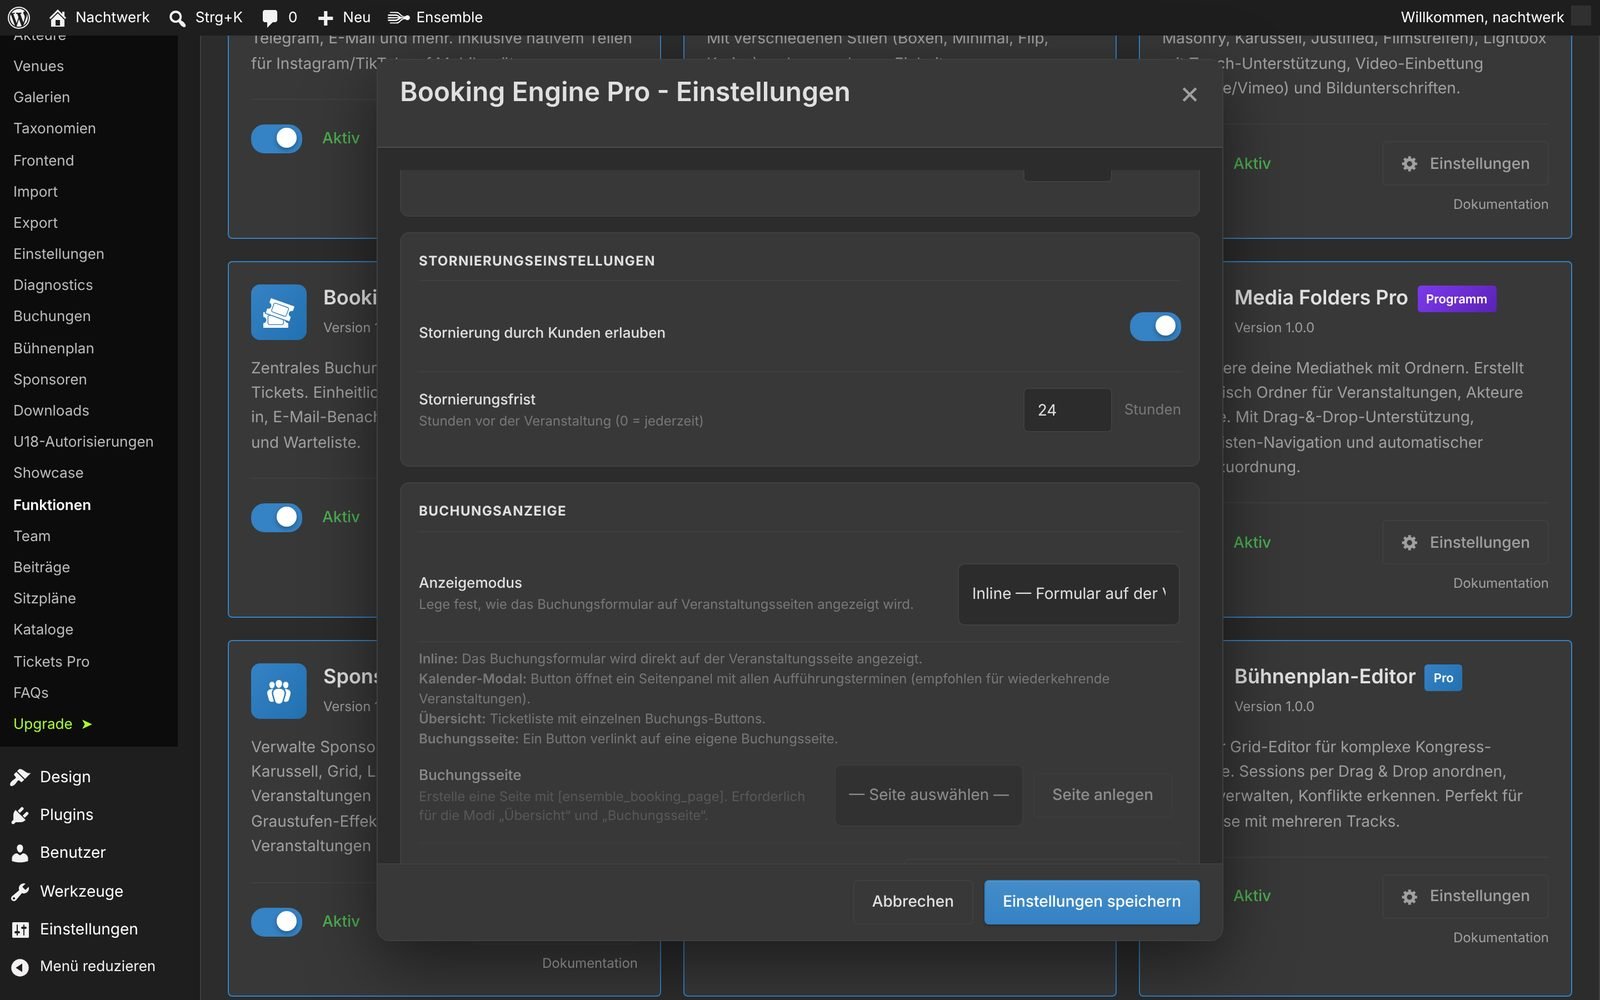Open the Nachtwerk site home icon
Viewport: 1600px width, 1000px height.
click(58, 17)
